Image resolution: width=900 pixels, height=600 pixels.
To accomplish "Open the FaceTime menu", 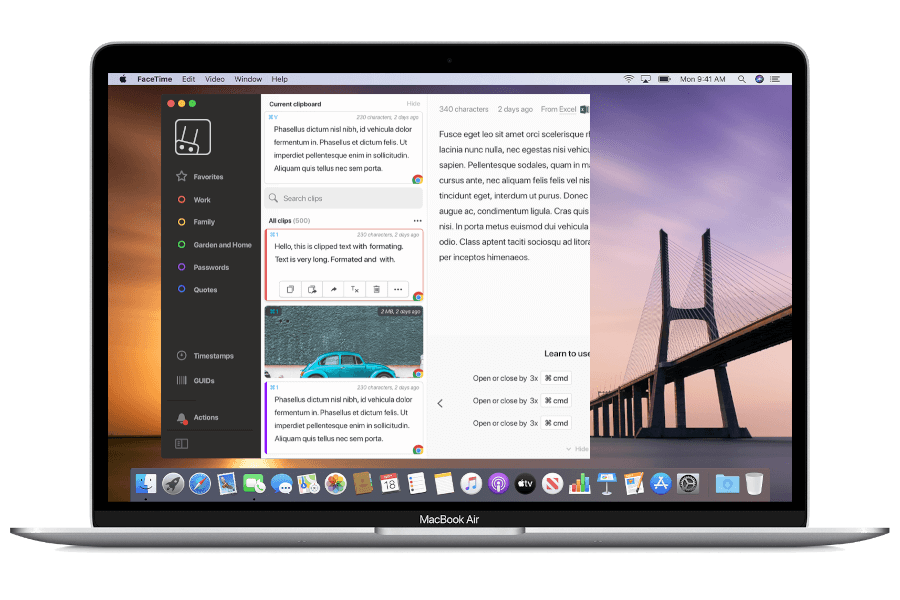I will [x=154, y=79].
